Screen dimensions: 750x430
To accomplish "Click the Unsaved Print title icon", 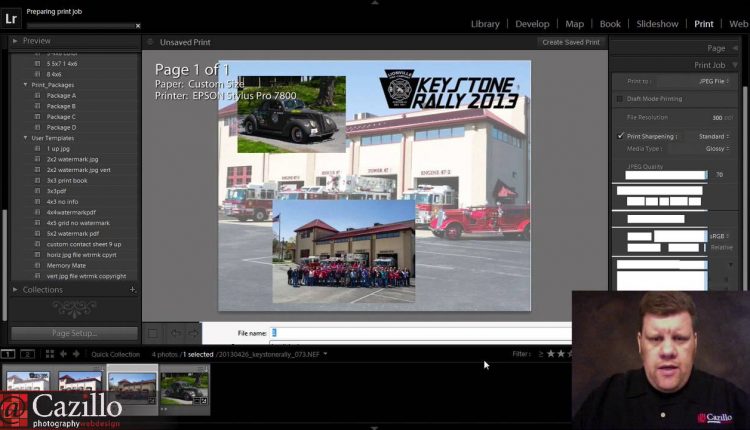I will [x=150, y=42].
